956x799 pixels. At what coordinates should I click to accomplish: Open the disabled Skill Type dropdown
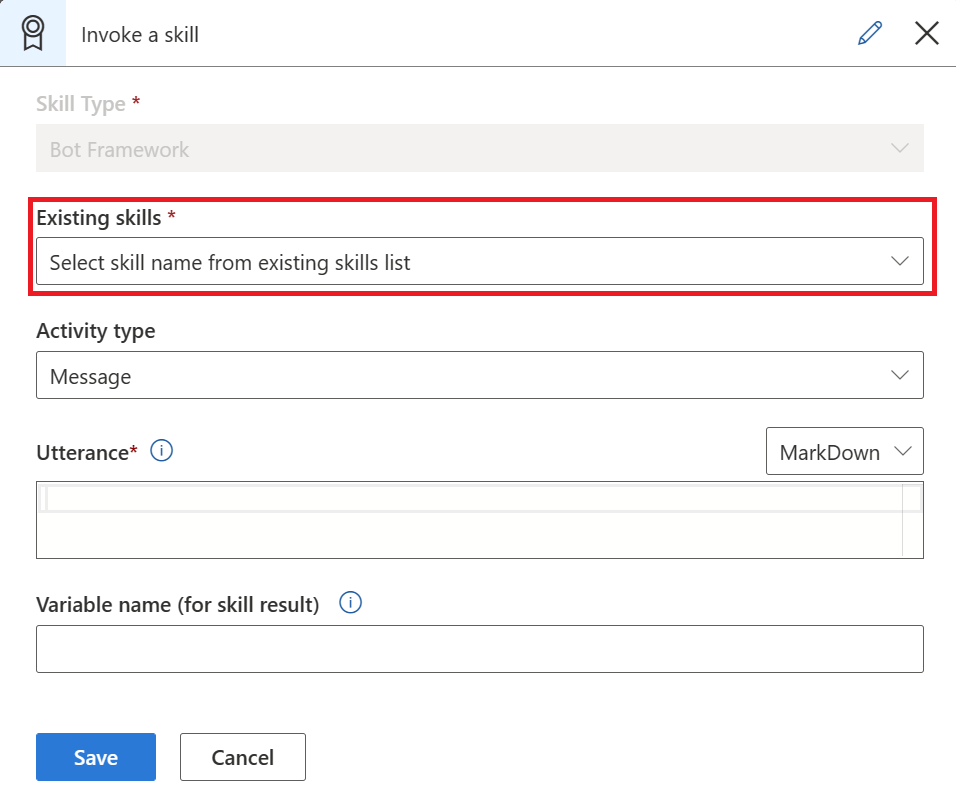pyautogui.click(x=480, y=148)
